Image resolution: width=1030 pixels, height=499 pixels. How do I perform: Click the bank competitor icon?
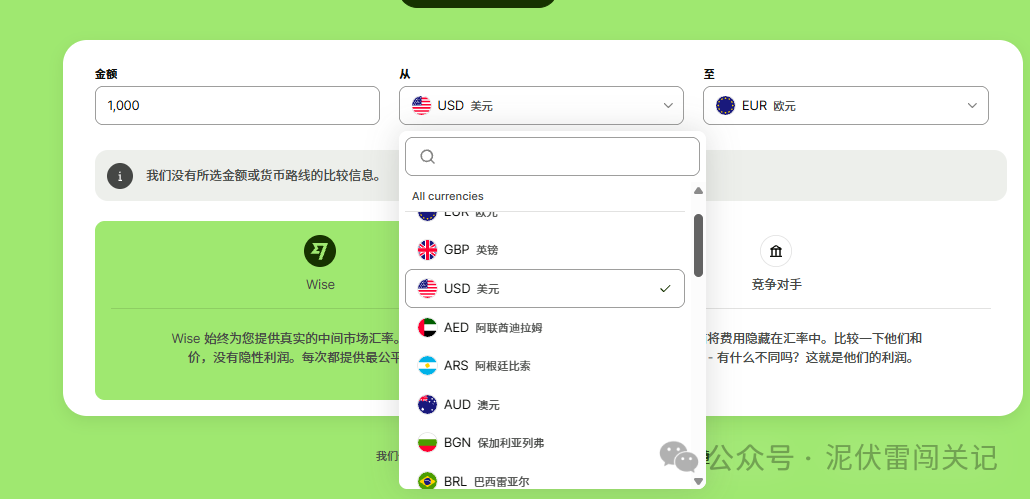[x=776, y=251]
